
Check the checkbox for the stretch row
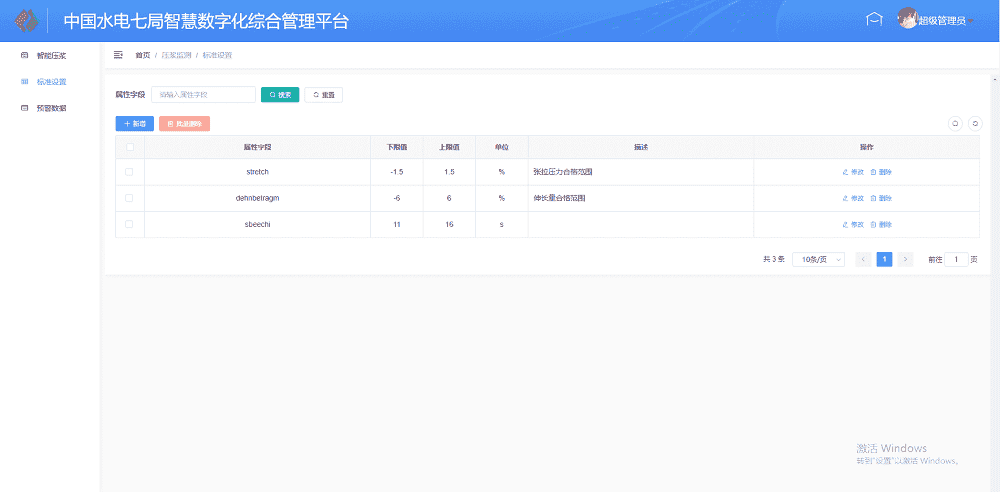(x=129, y=172)
